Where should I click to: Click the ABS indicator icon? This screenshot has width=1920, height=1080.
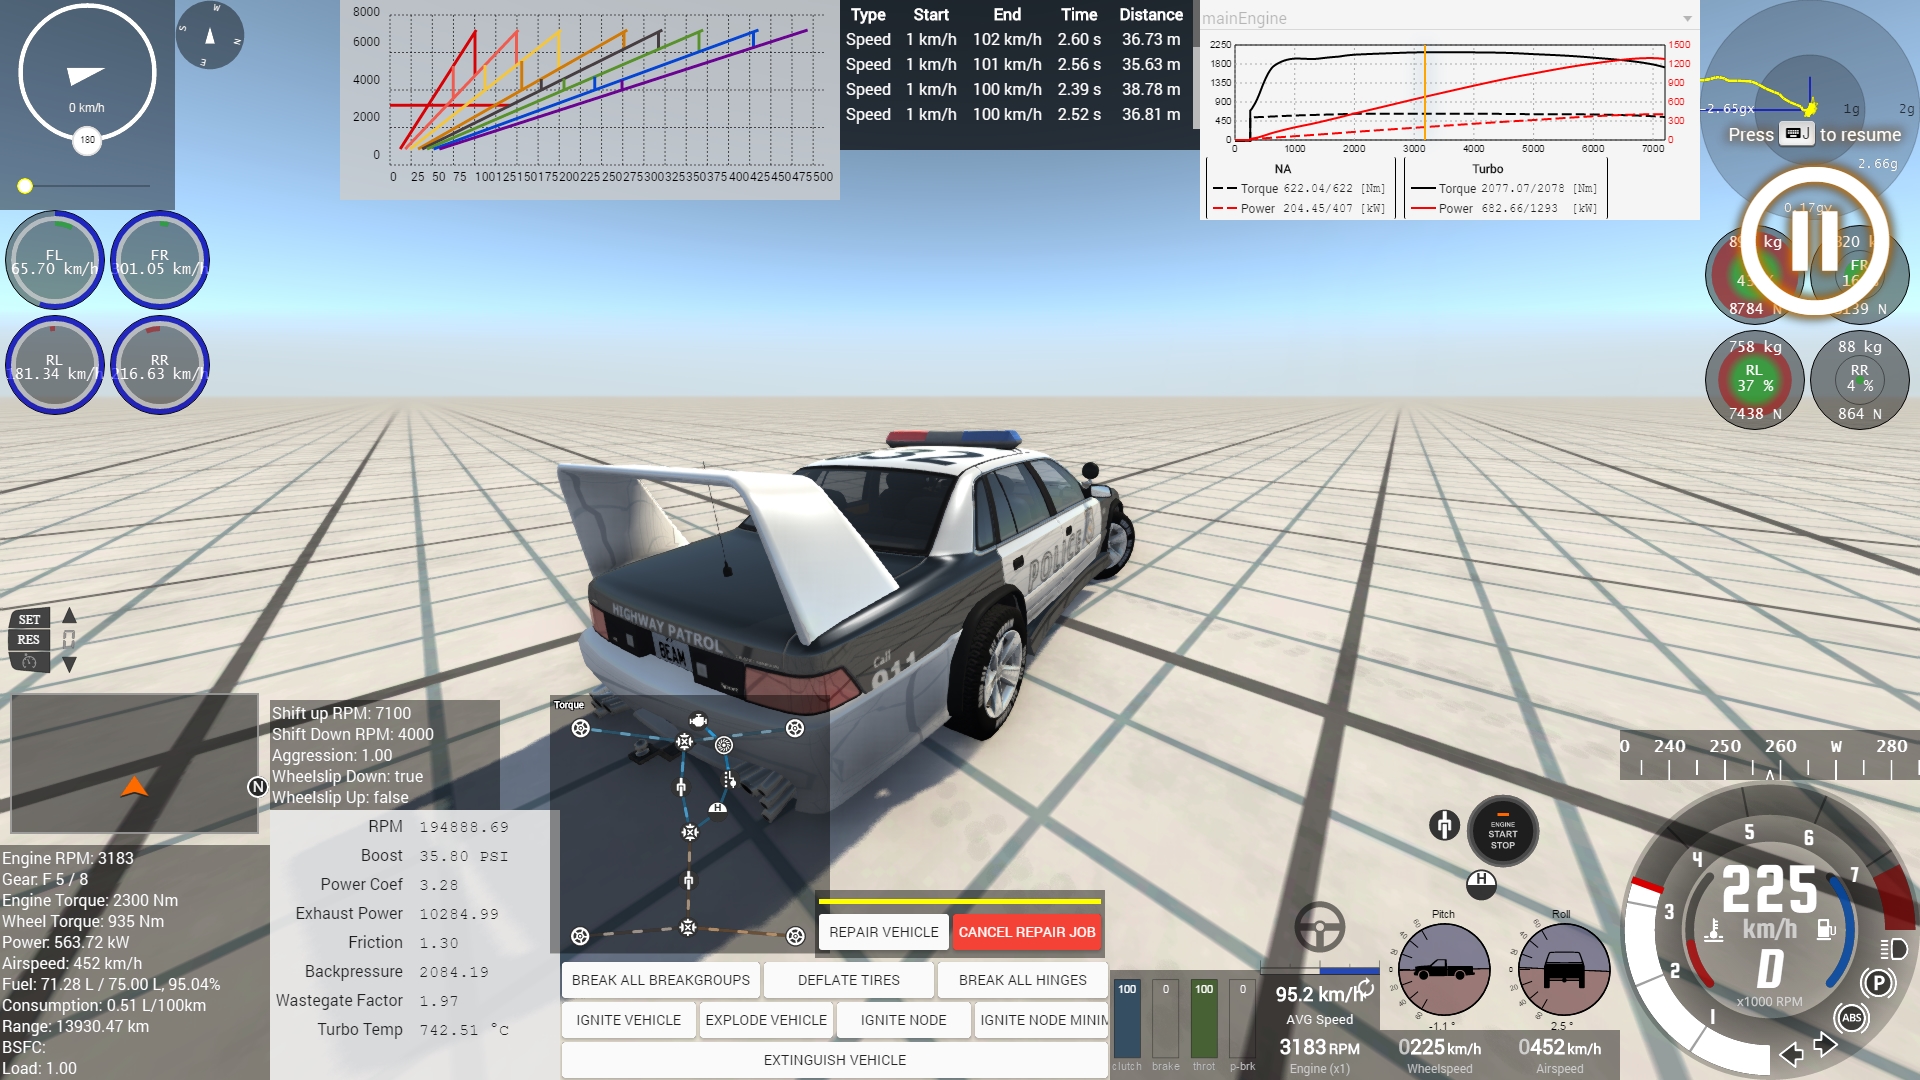pos(1851,1018)
